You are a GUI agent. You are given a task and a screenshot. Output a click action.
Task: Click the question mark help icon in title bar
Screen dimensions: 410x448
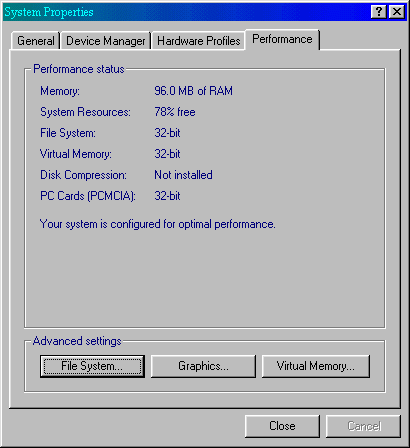tap(379, 12)
